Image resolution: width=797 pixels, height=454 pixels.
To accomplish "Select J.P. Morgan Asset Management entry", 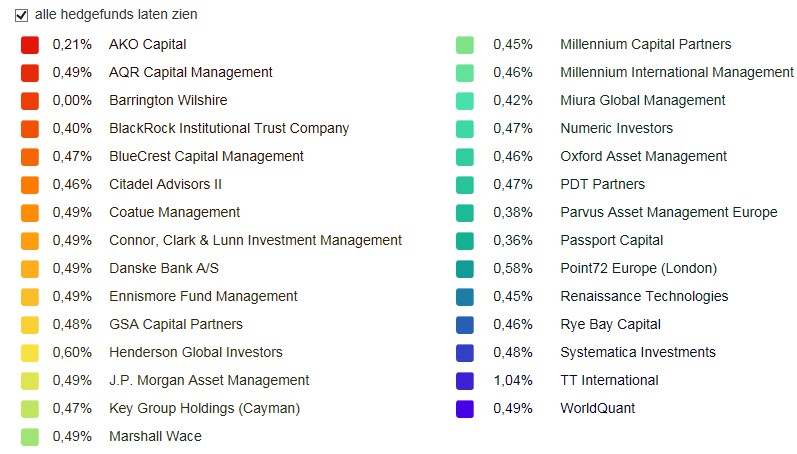I will 209,381.
